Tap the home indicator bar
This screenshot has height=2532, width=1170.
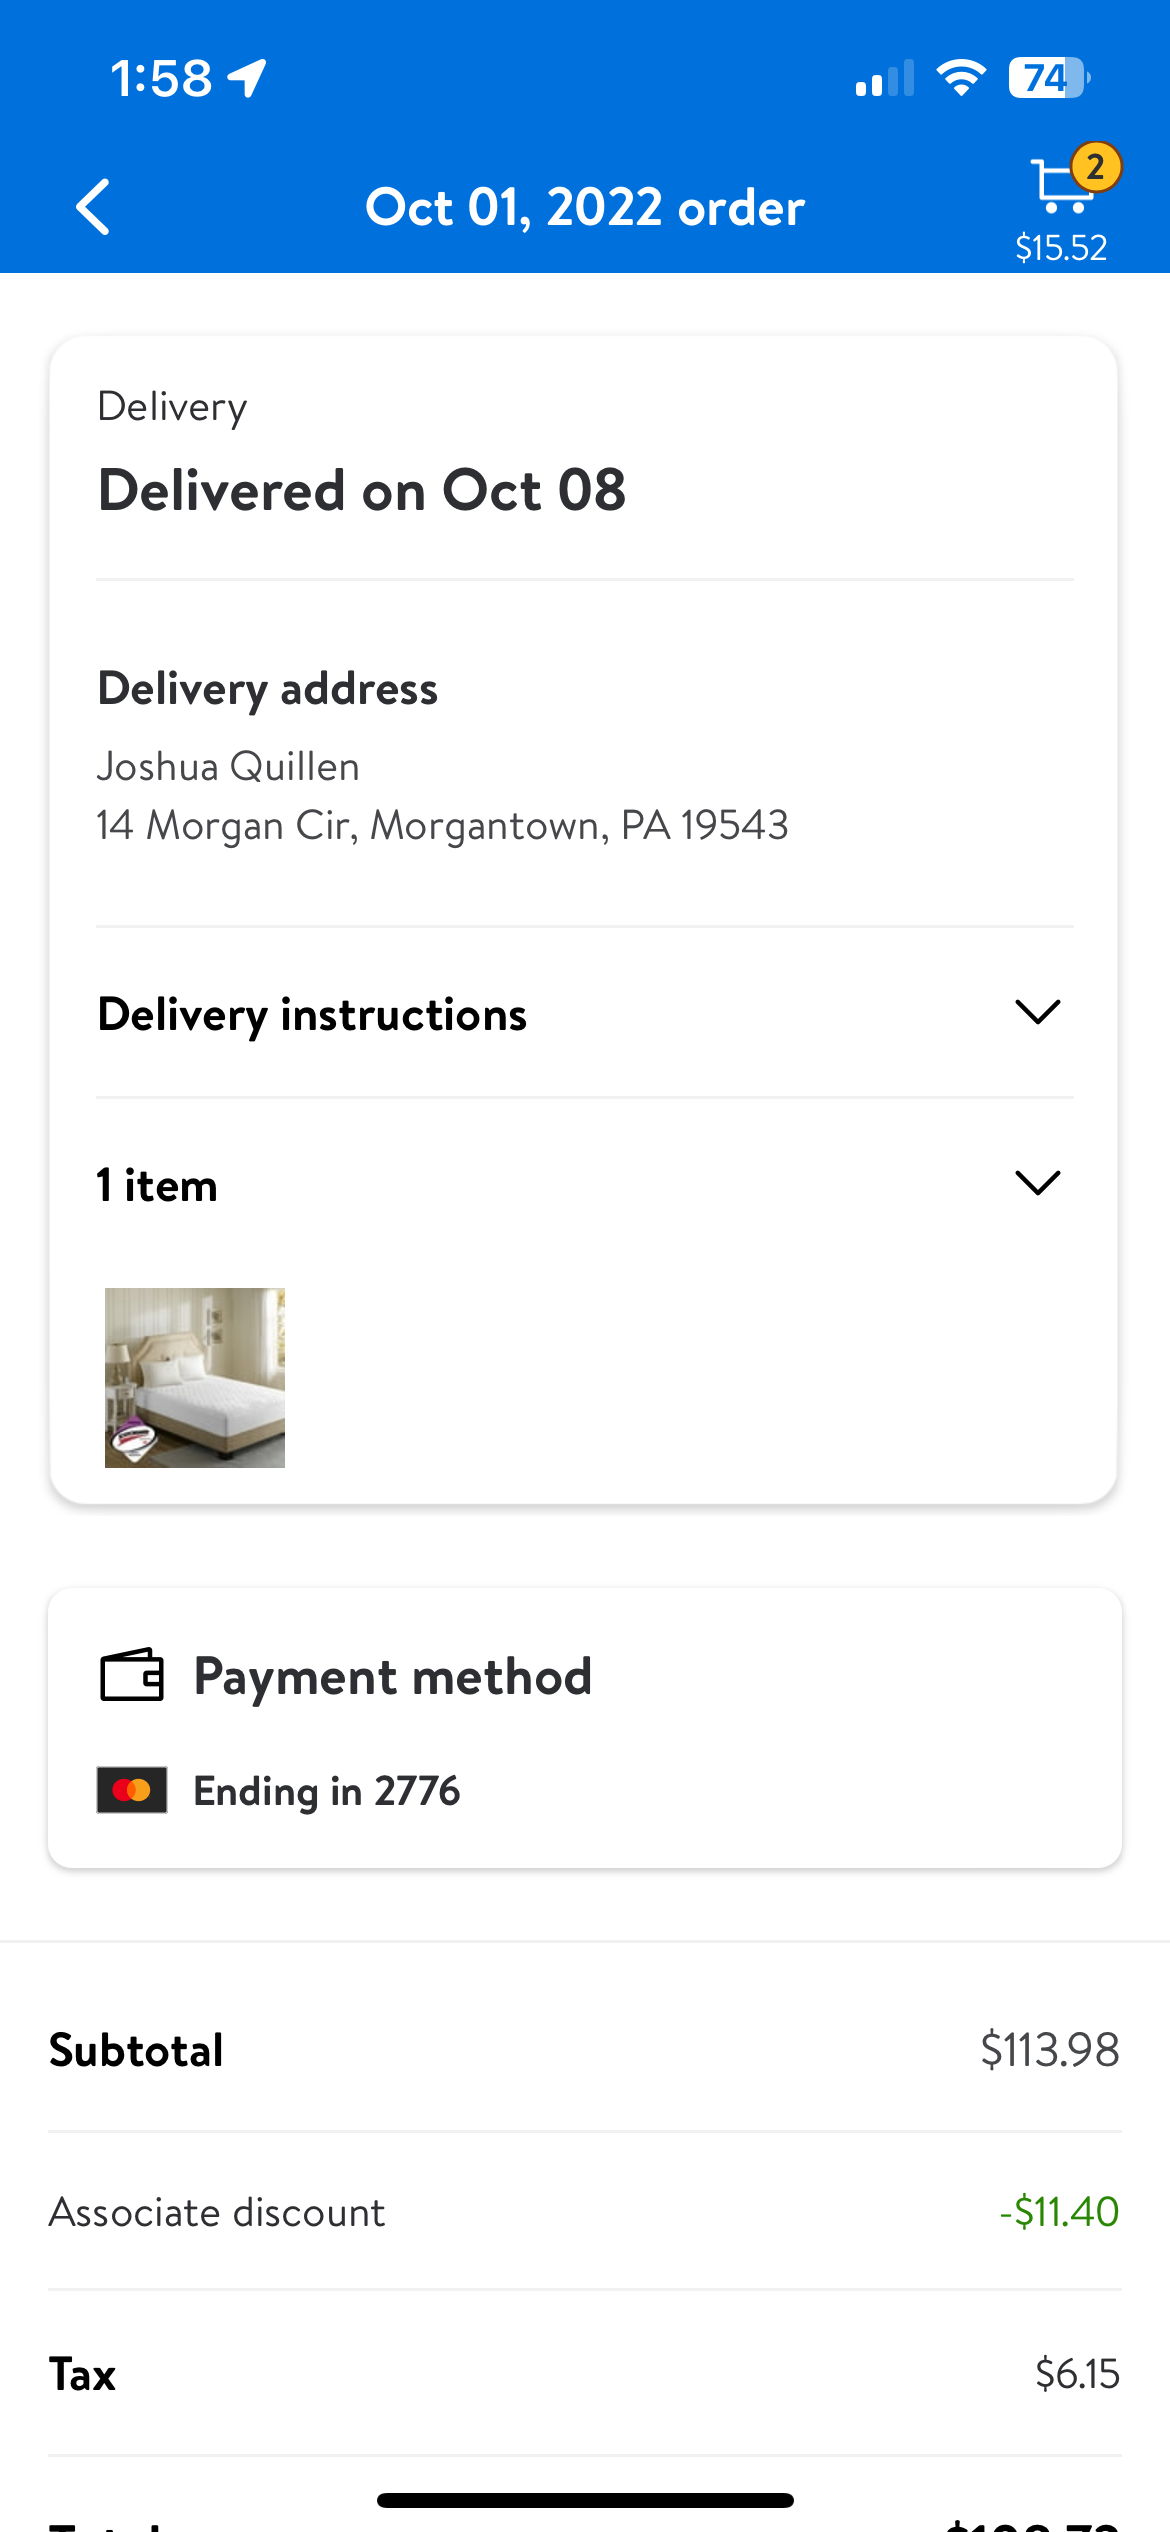(x=585, y=2500)
